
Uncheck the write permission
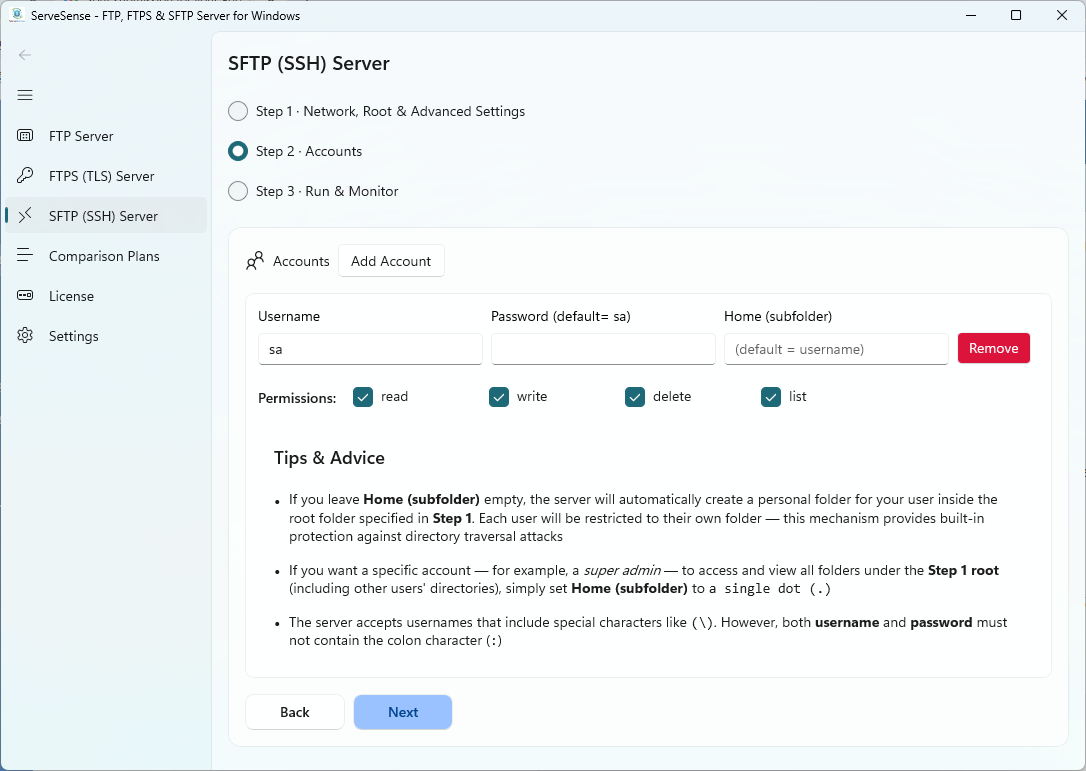click(499, 397)
